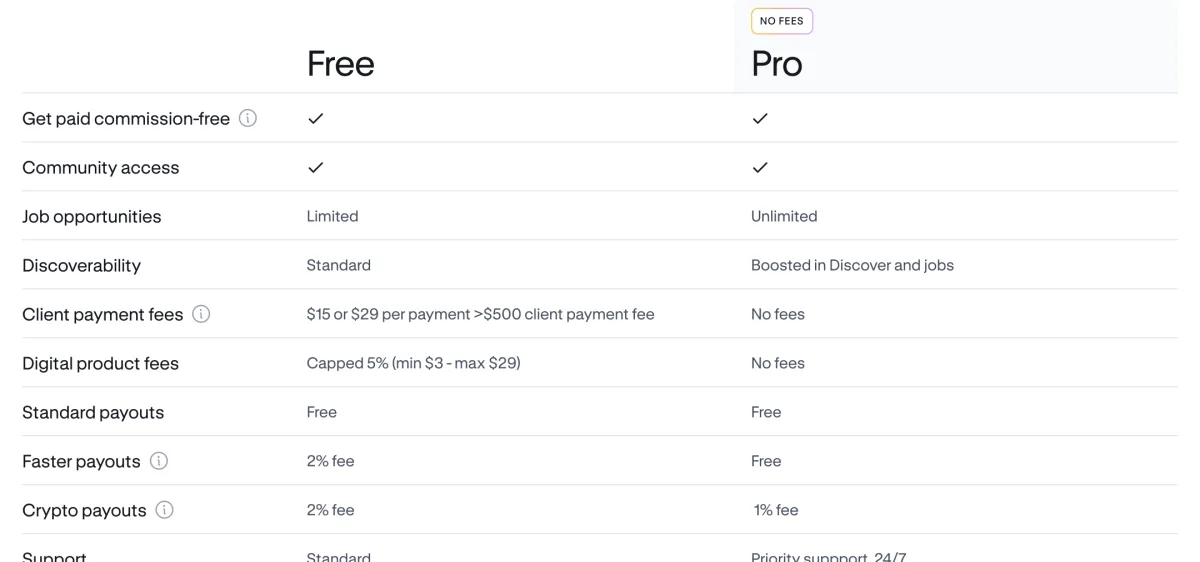Viewport: 1200px width, 562px height.
Task: Click the Discoverability row label
Action: (82, 265)
